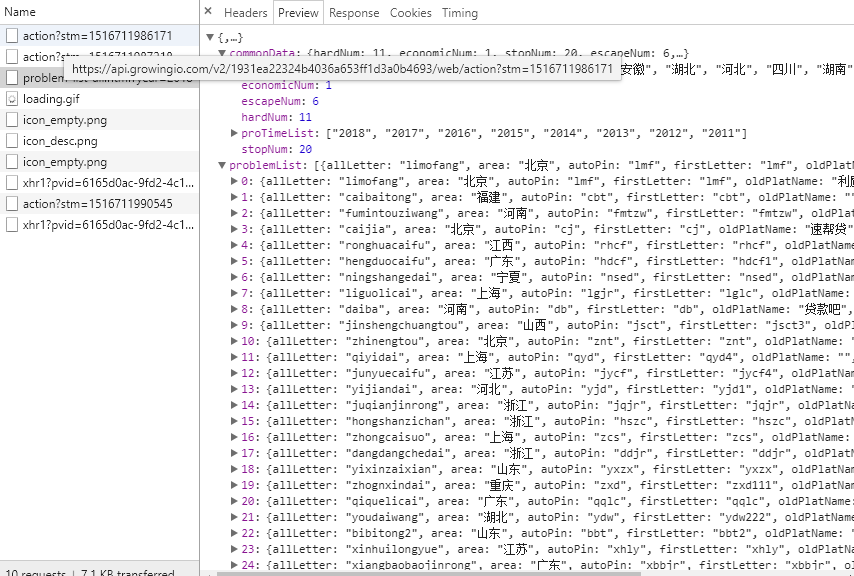This screenshot has width=854, height=576.
Task: Click the hardNum property
Action: click(276, 117)
